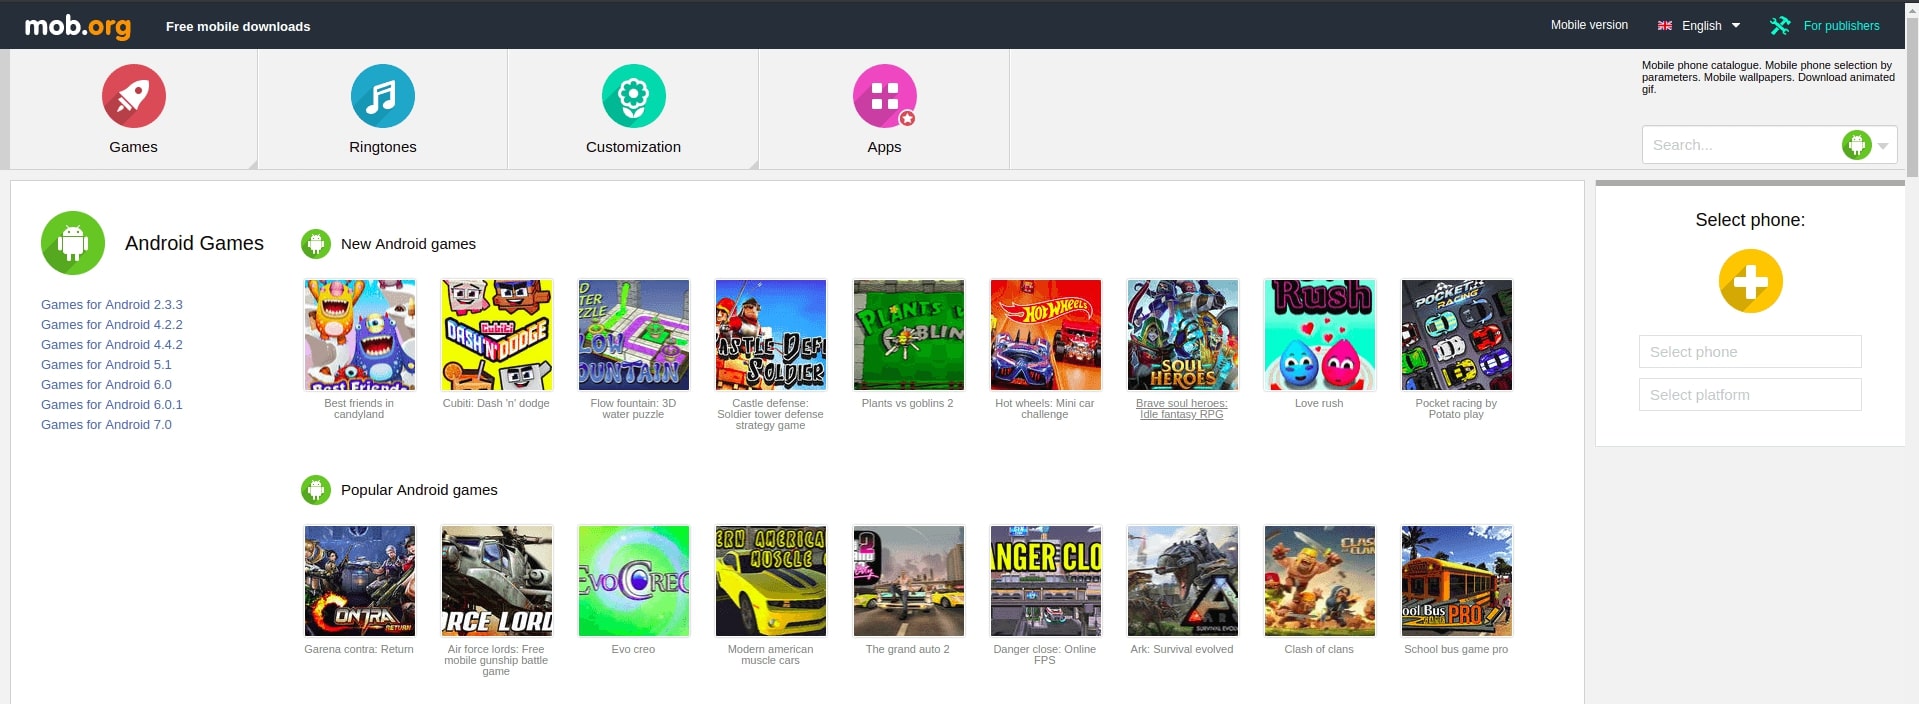Viewport: 1919px width, 704px height.
Task: Click the New Android games heading
Action: [x=408, y=244]
